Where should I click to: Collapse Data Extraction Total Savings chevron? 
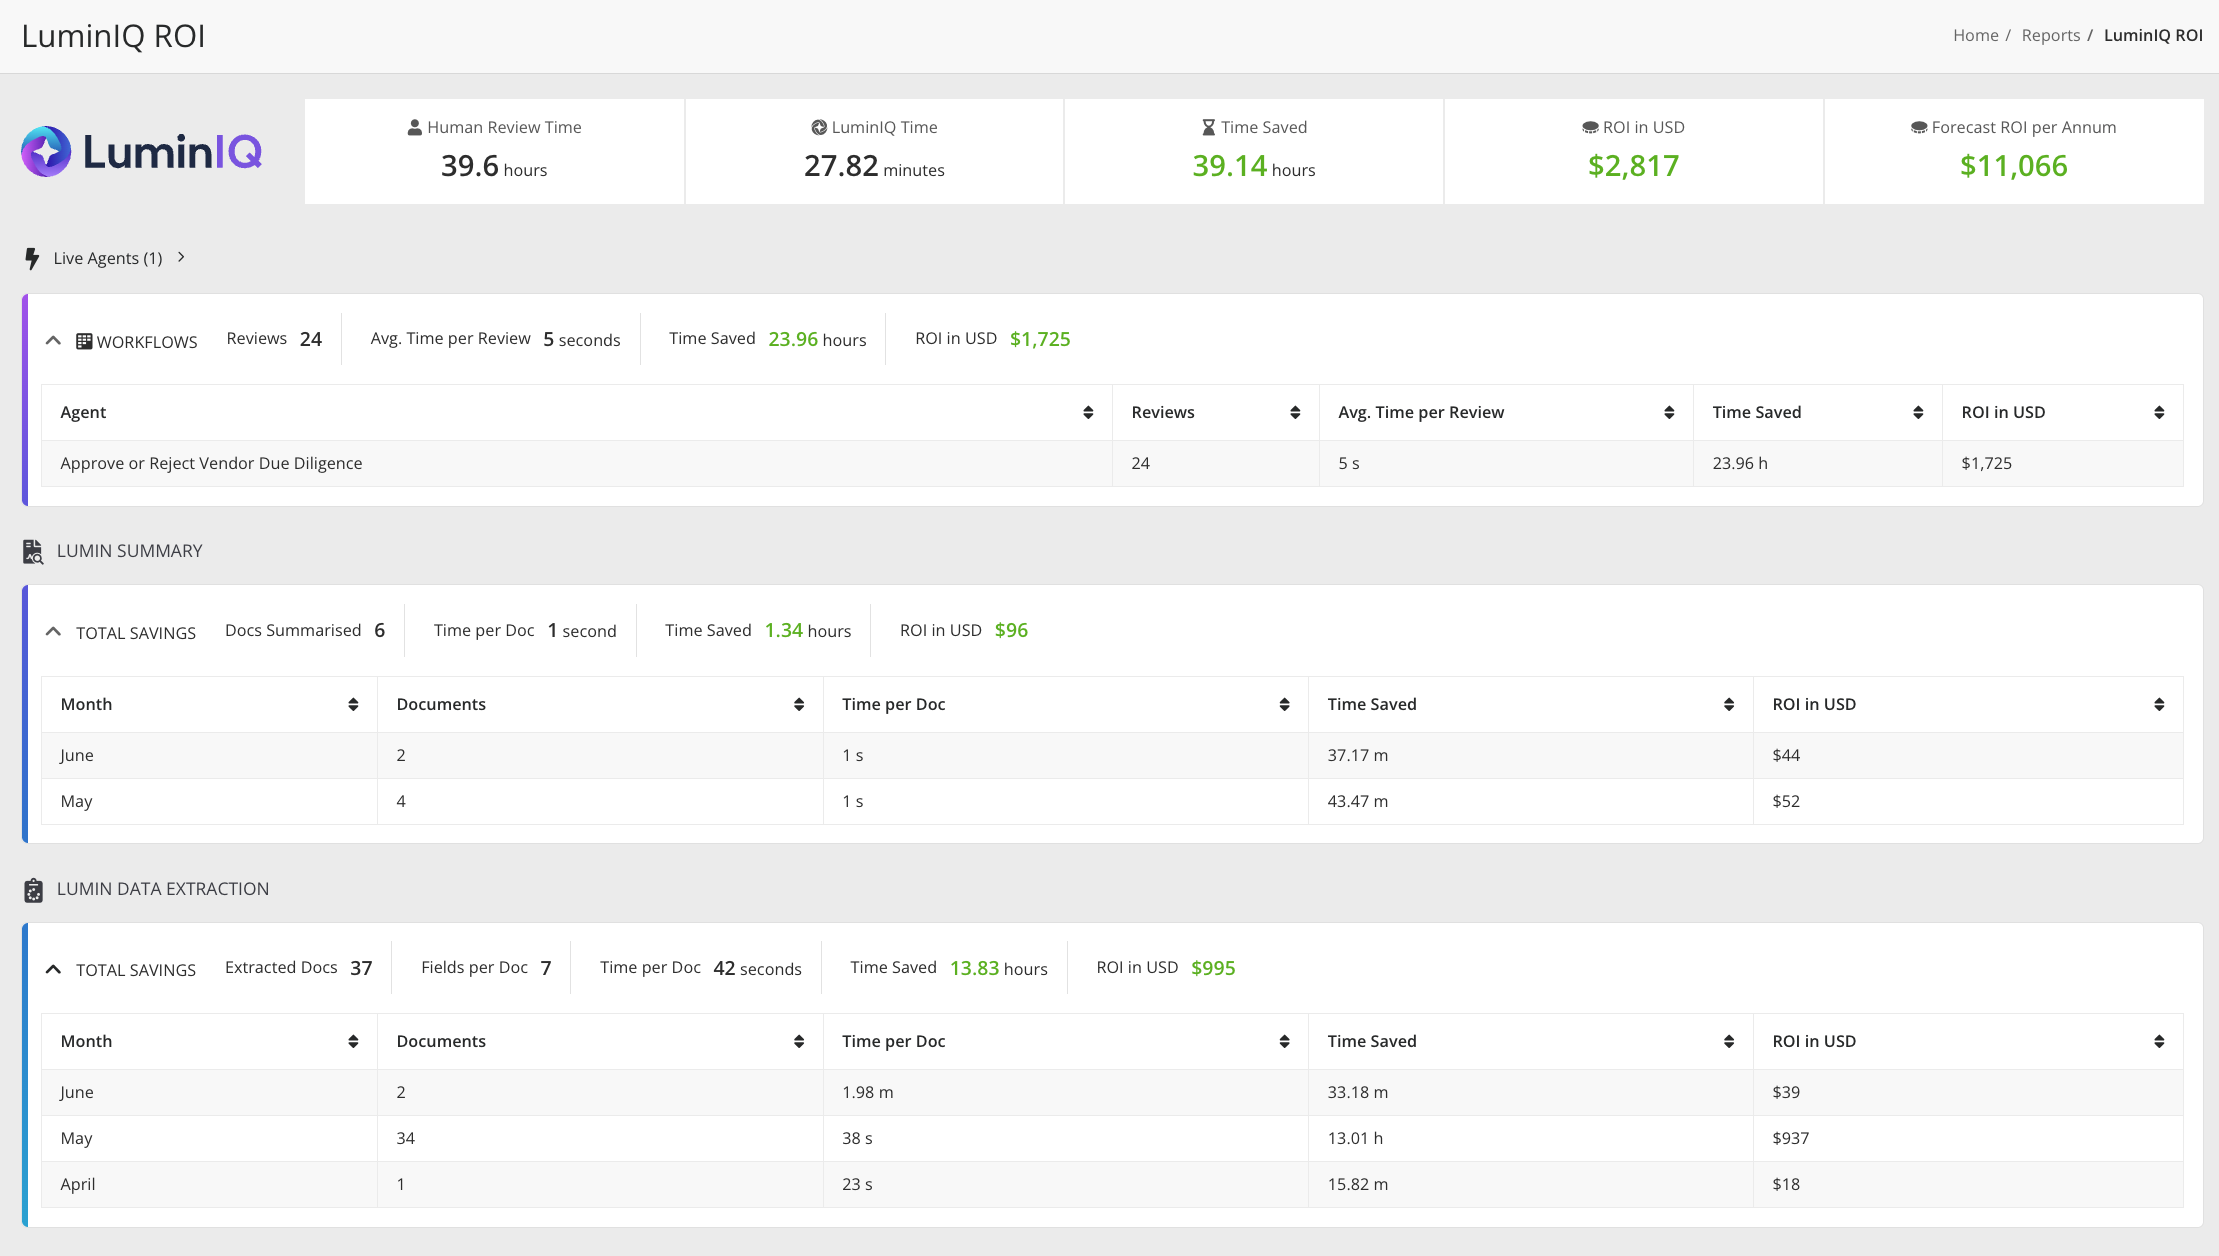(x=54, y=969)
